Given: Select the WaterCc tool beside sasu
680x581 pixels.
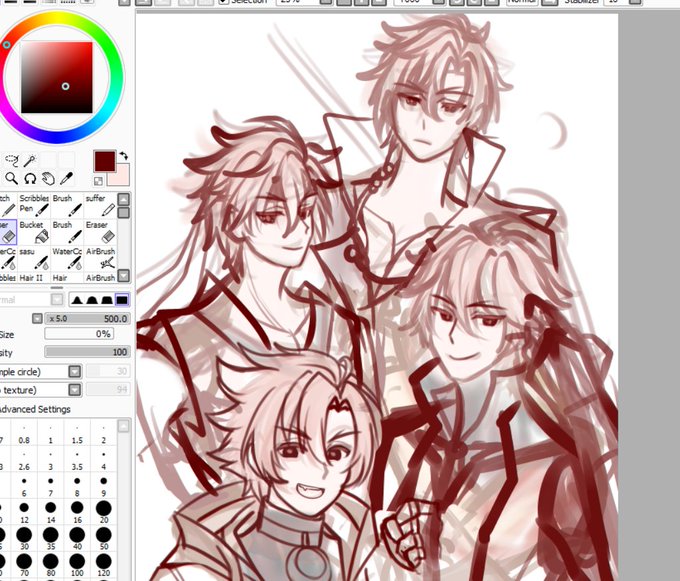Looking at the screenshot, I should pyautogui.click(x=67, y=258).
